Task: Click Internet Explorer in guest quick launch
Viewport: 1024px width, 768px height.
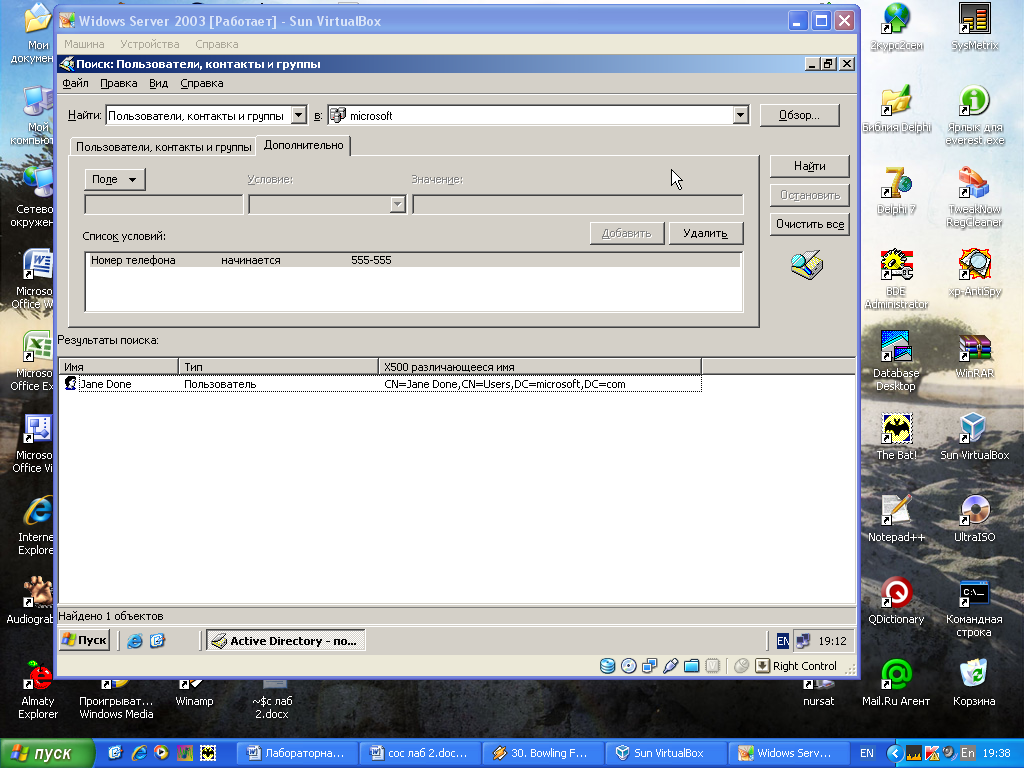Action: click(x=135, y=641)
